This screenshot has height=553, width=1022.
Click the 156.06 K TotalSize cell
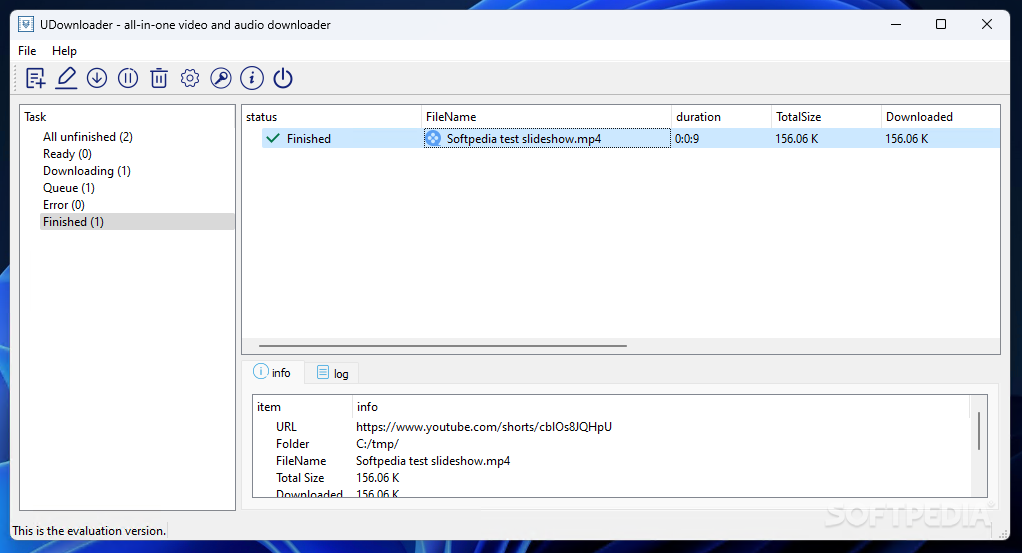click(826, 138)
